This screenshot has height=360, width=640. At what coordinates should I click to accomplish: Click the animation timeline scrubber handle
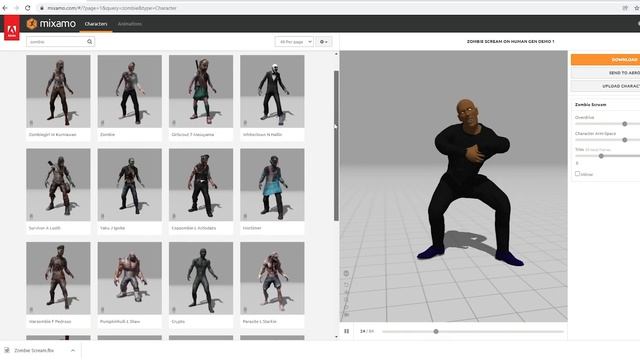click(436, 331)
